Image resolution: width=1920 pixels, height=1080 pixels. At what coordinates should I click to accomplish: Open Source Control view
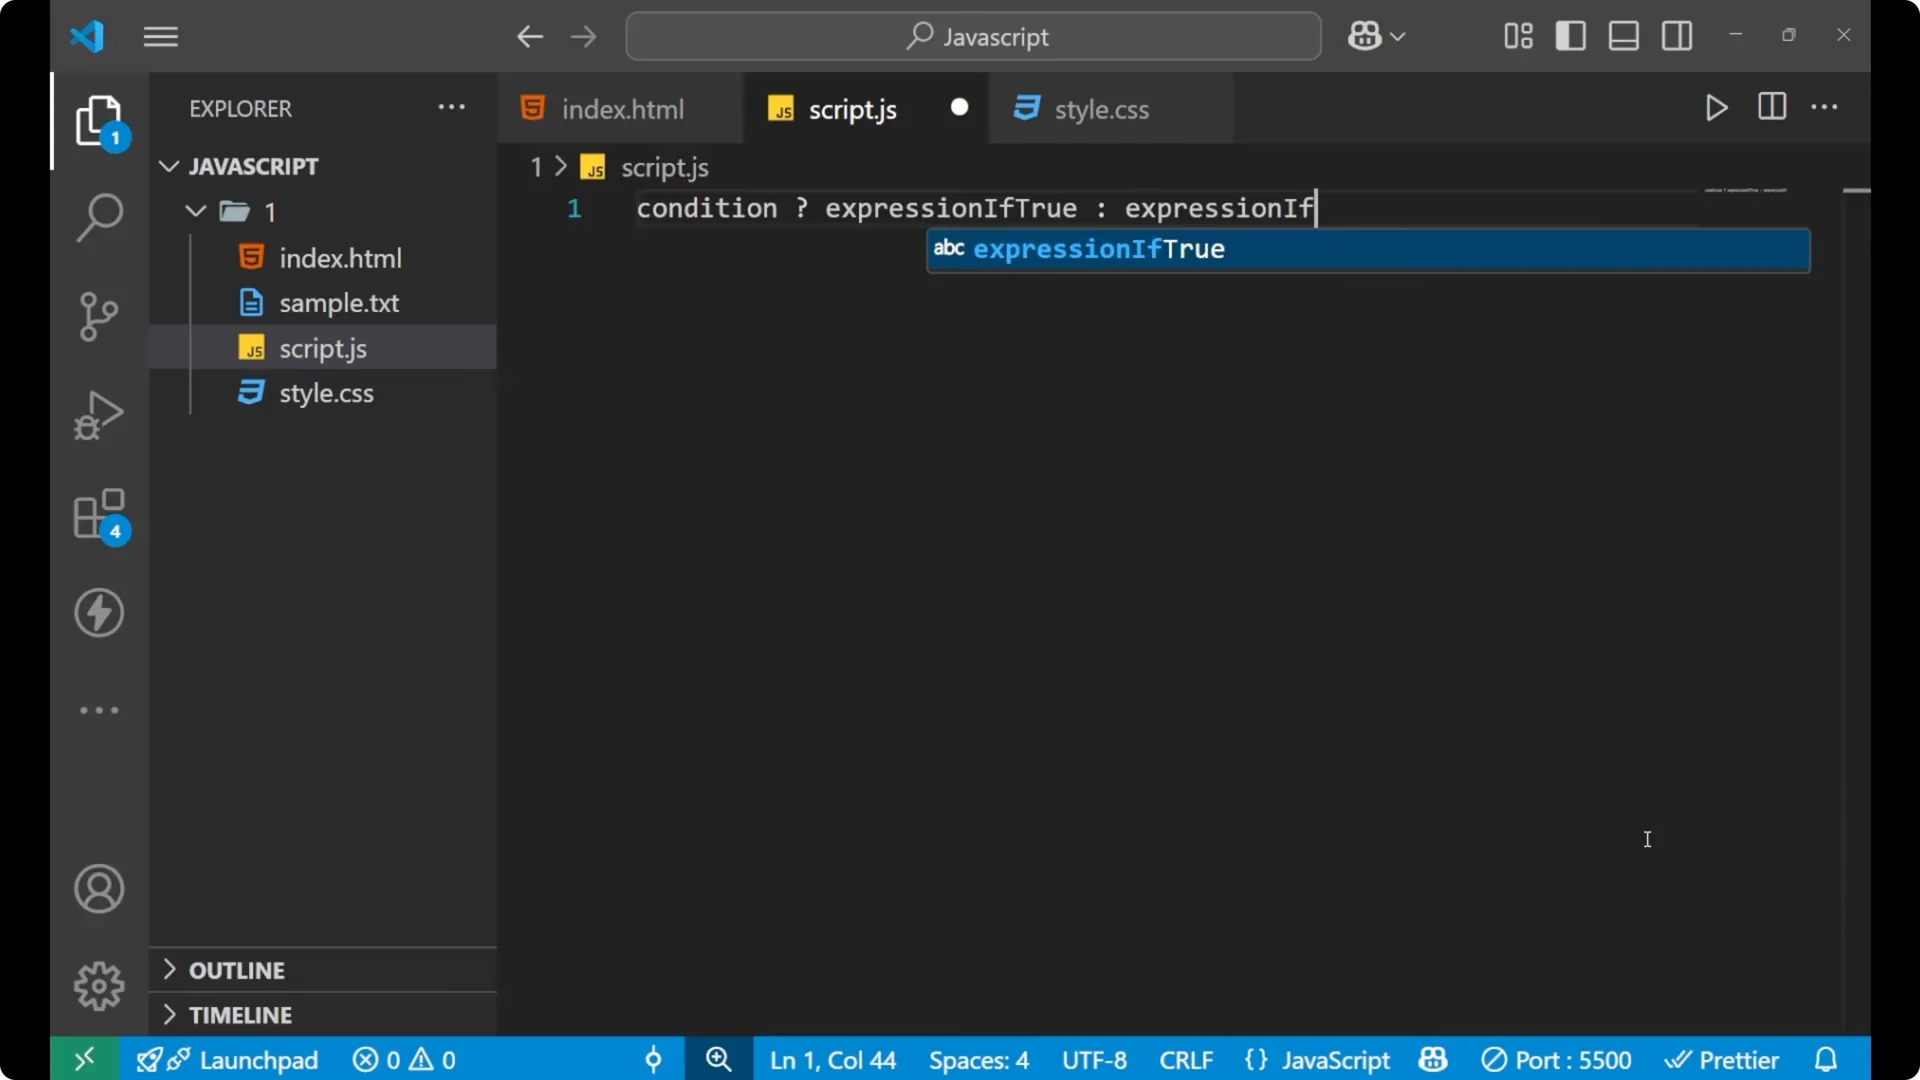point(99,316)
